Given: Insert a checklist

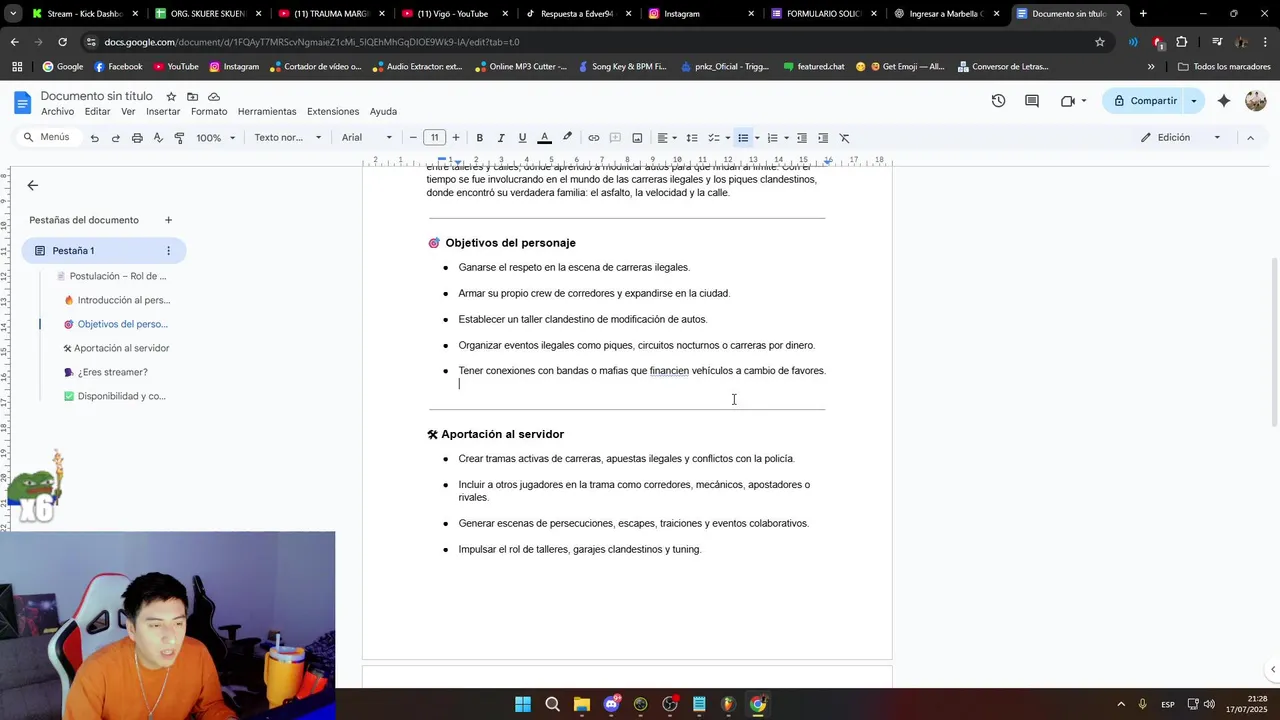Looking at the screenshot, I should click(x=714, y=138).
